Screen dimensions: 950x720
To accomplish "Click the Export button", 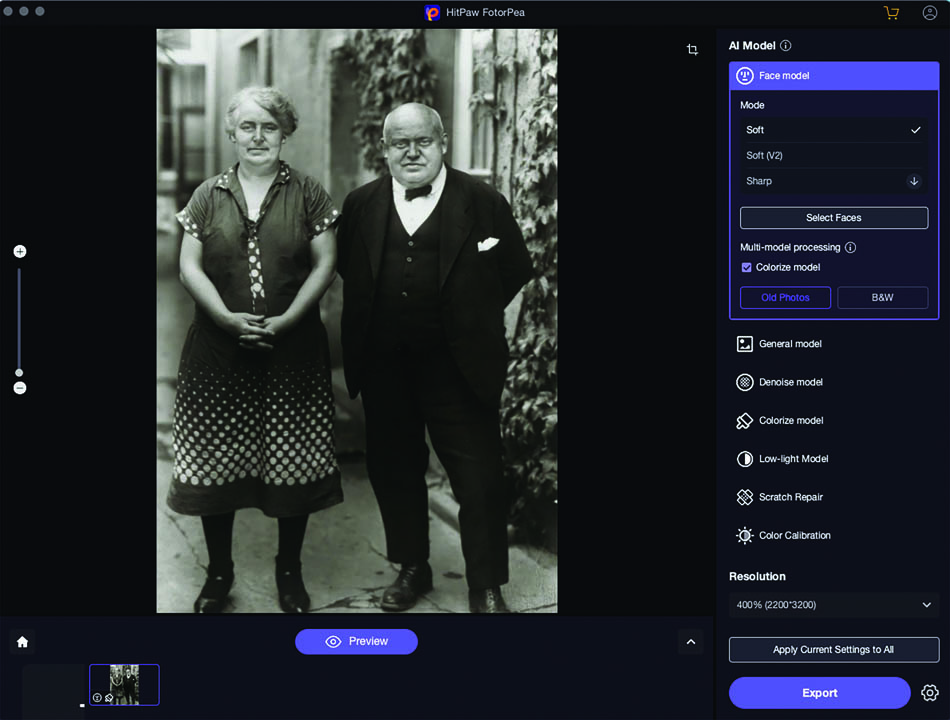I will click(x=819, y=692).
